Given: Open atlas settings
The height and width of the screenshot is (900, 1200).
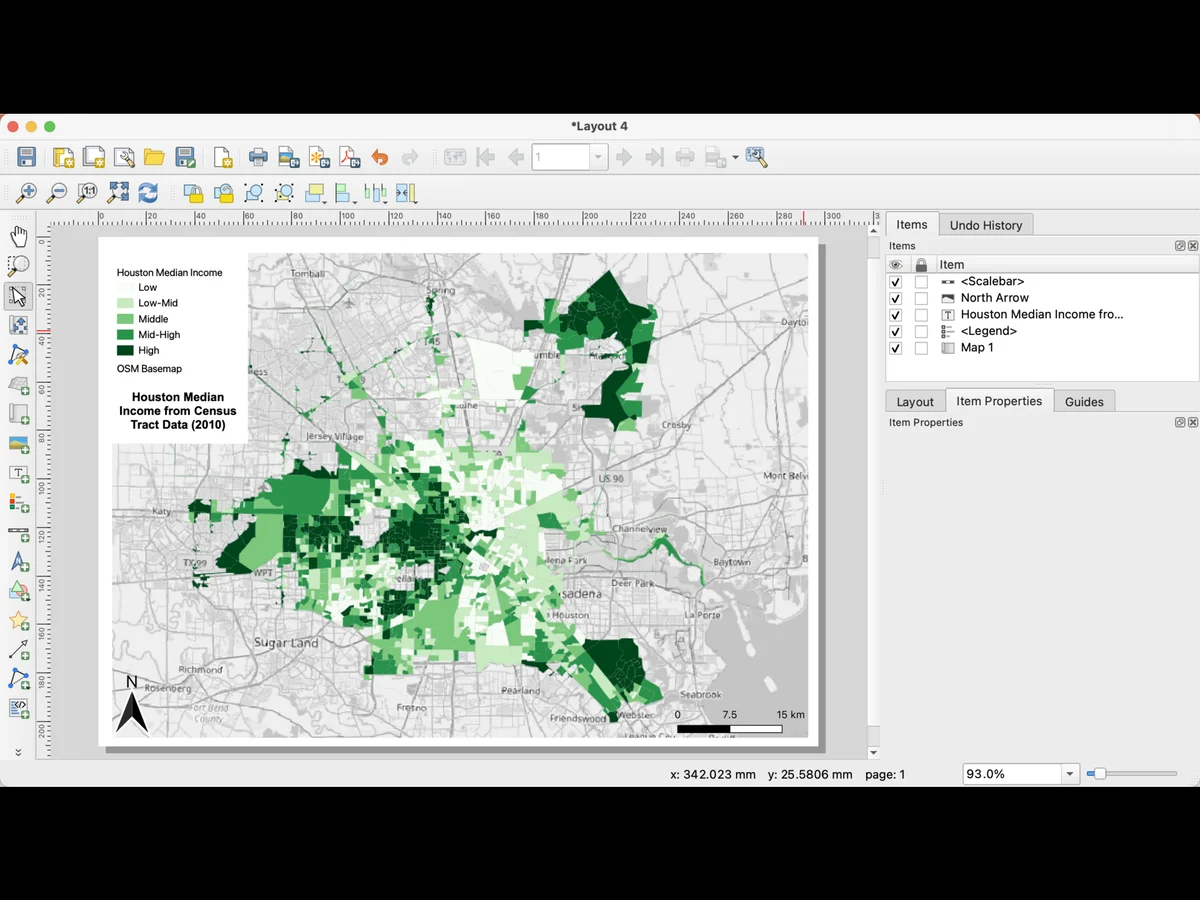Looking at the screenshot, I should (x=756, y=157).
